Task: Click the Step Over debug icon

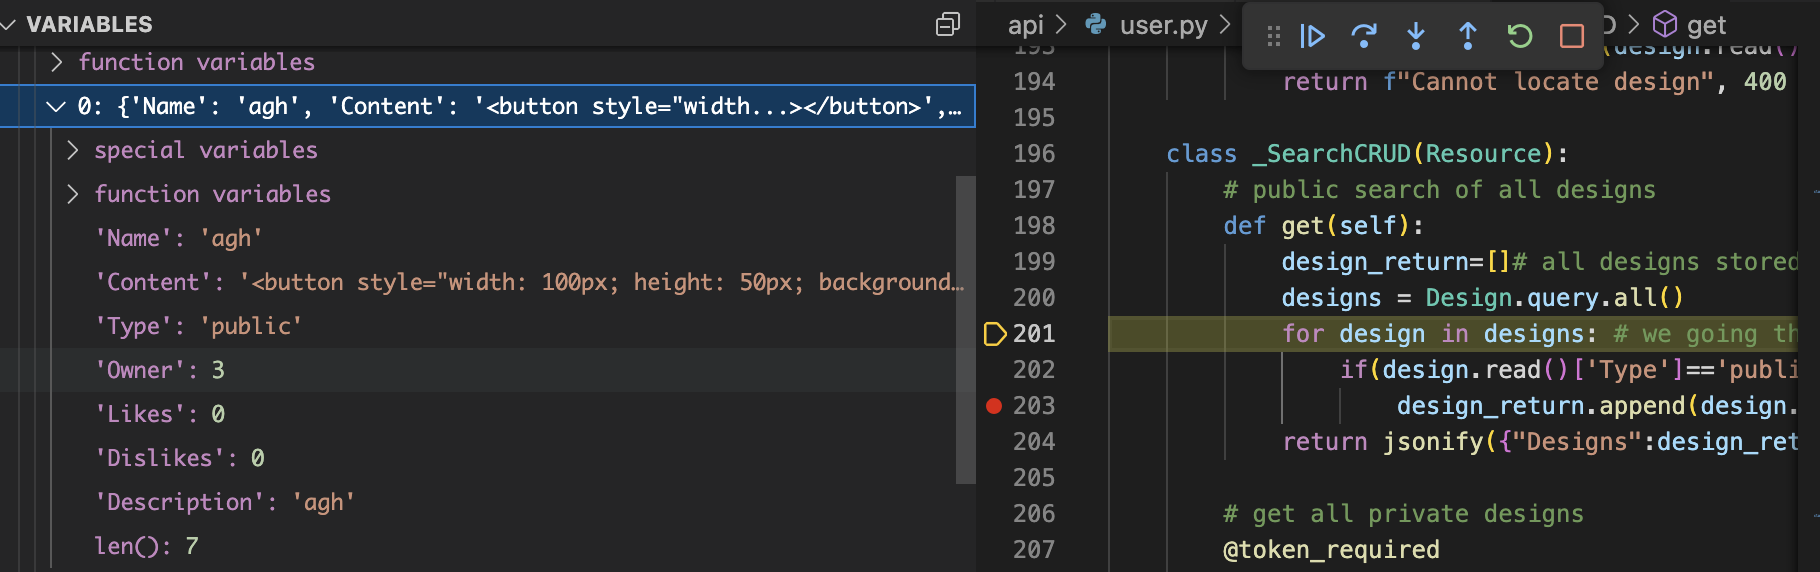Action: (x=1364, y=37)
